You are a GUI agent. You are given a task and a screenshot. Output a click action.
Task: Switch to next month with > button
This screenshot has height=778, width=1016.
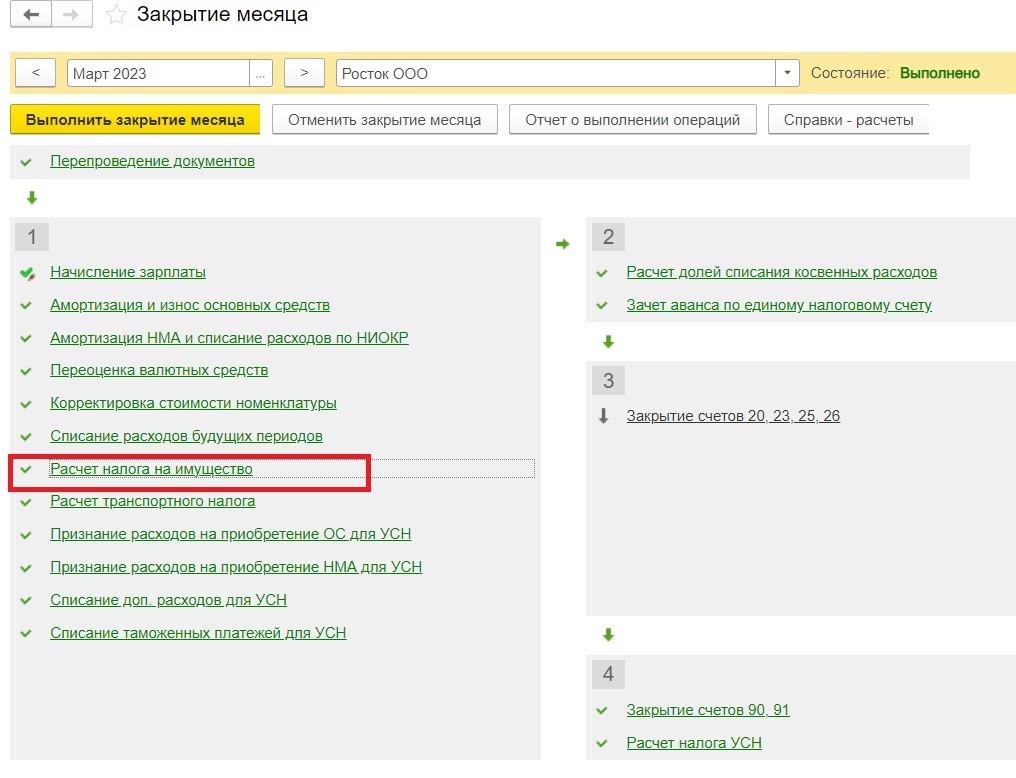[x=304, y=73]
